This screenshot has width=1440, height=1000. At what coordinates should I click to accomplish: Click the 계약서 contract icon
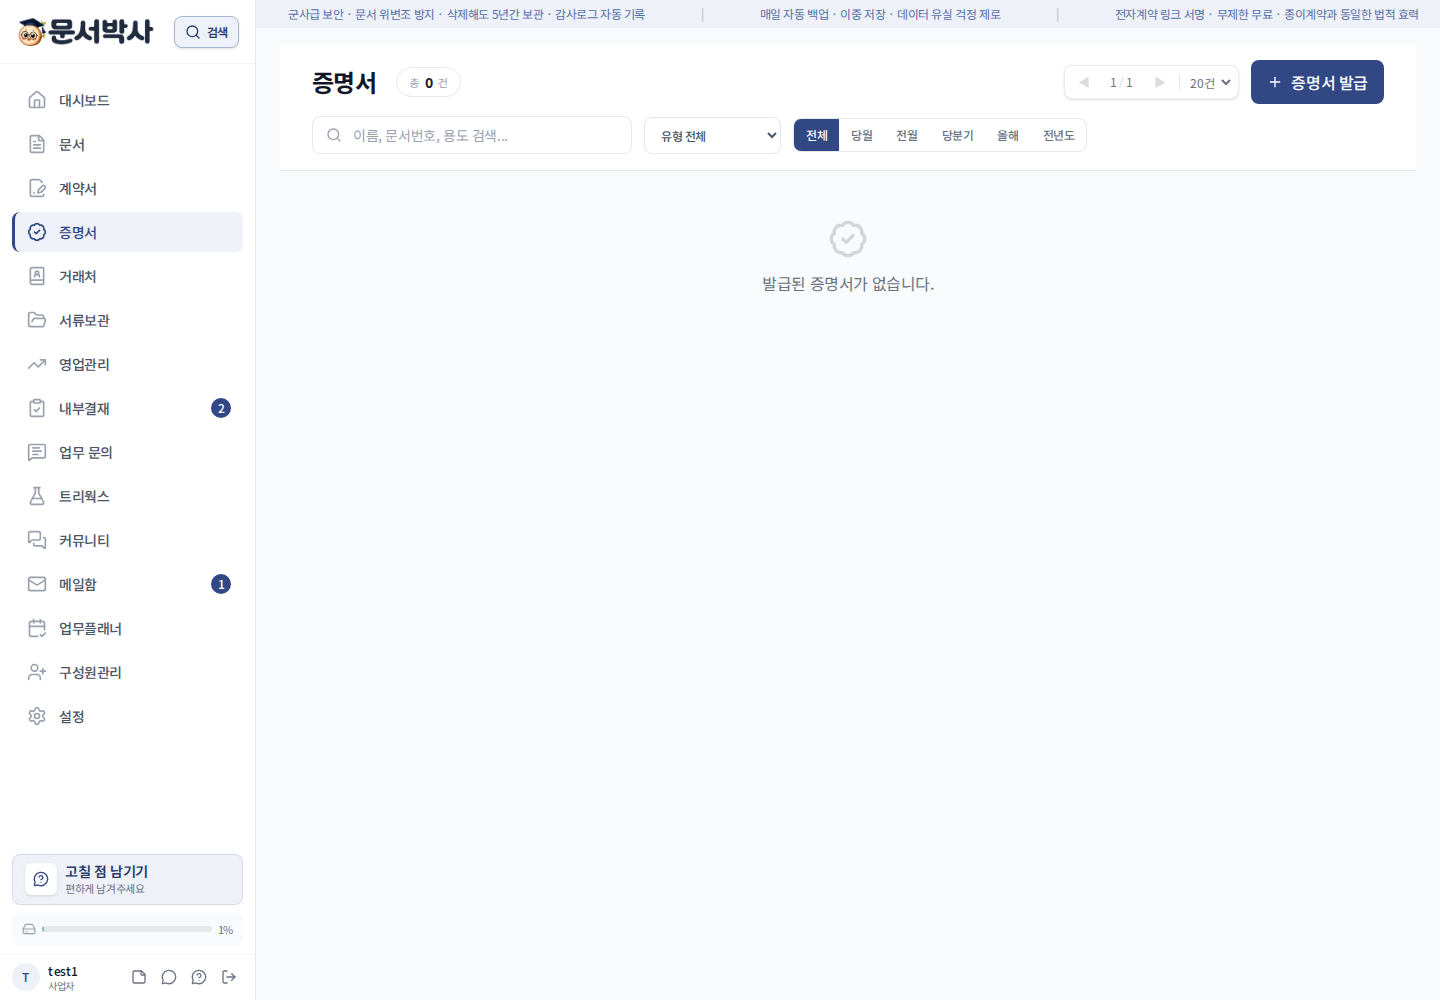[37, 188]
